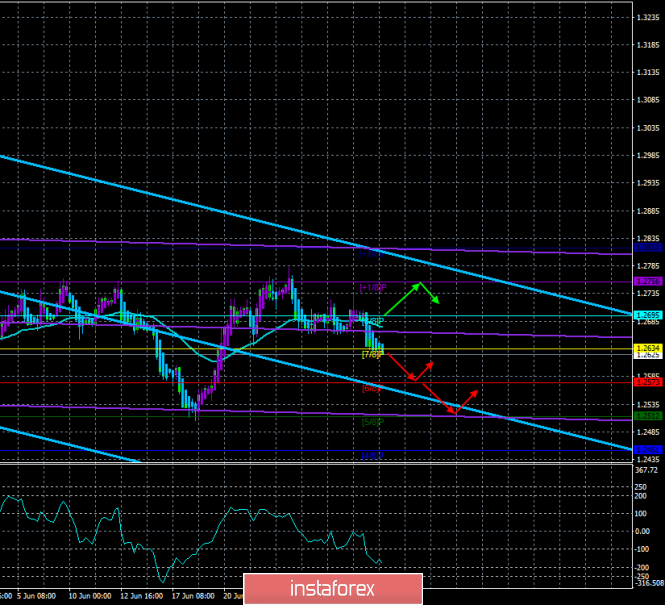Click the 1.3185 price axis label
The height and width of the screenshot is (605, 665).
(x=648, y=45)
